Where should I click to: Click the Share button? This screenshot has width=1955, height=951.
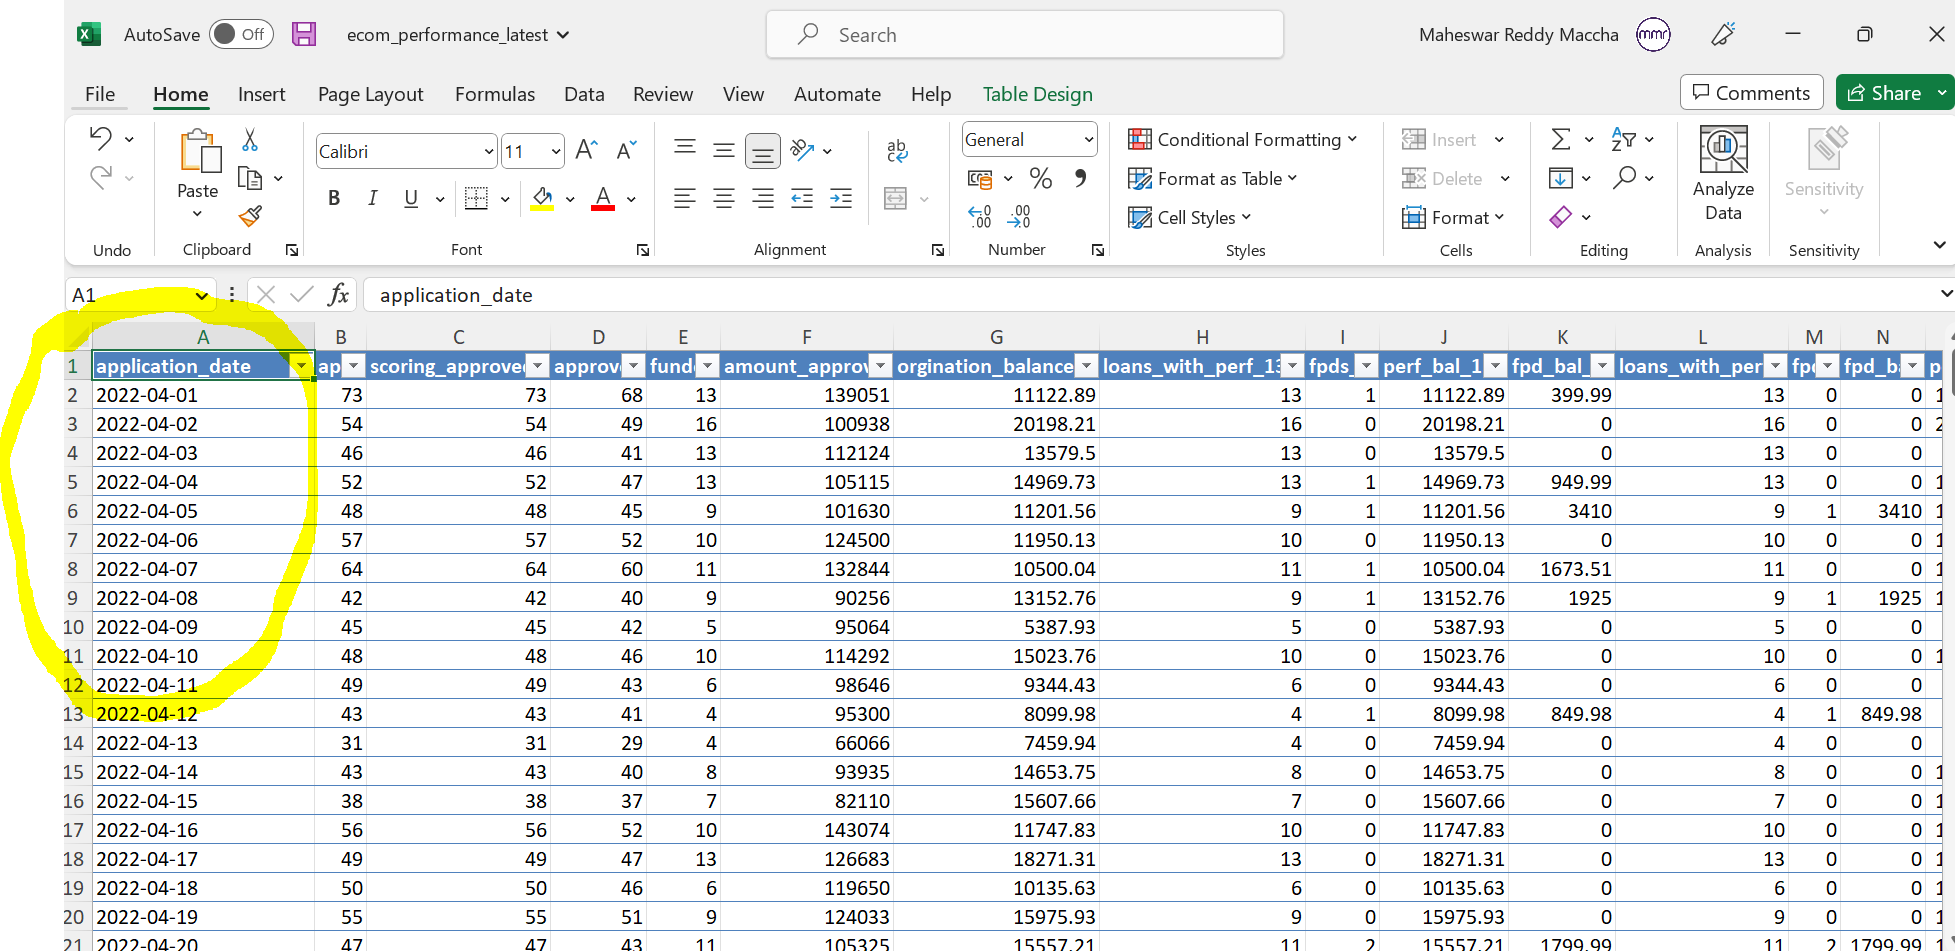pyautogui.click(x=1884, y=92)
